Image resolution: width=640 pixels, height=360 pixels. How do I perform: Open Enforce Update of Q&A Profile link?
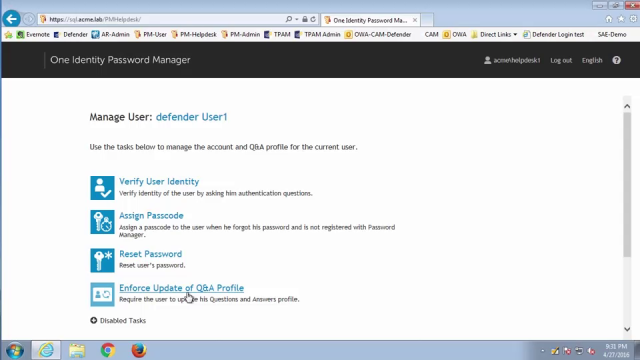pyautogui.click(x=181, y=288)
